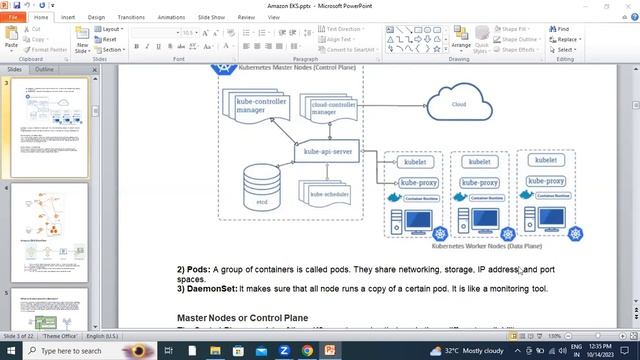Click the Windows search box
The height and width of the screenshot is (360, 640).
point(90,351)
